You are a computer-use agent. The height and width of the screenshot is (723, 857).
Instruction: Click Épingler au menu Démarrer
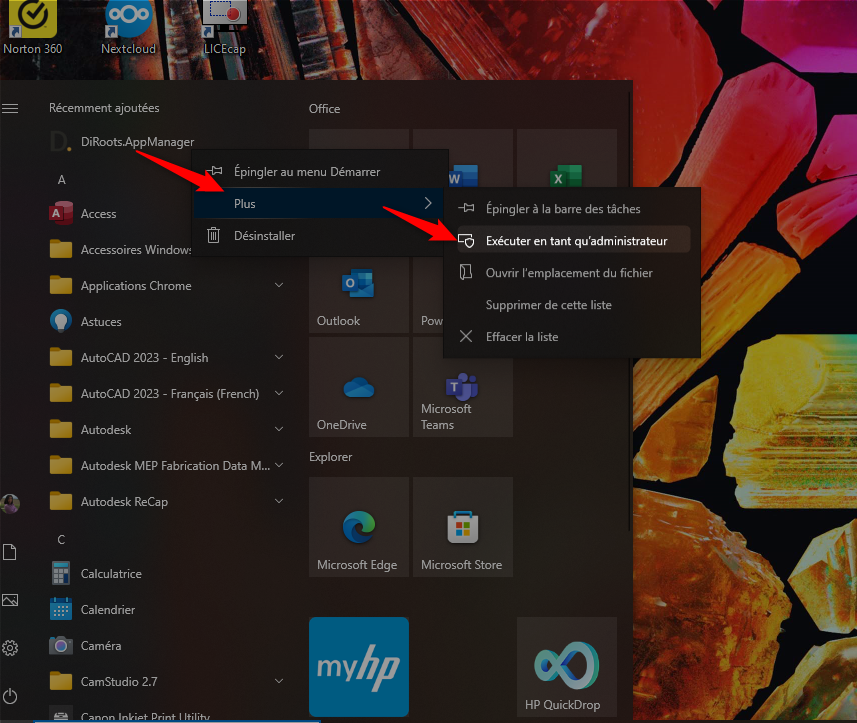pyautogui.click(x=306, y=172)
